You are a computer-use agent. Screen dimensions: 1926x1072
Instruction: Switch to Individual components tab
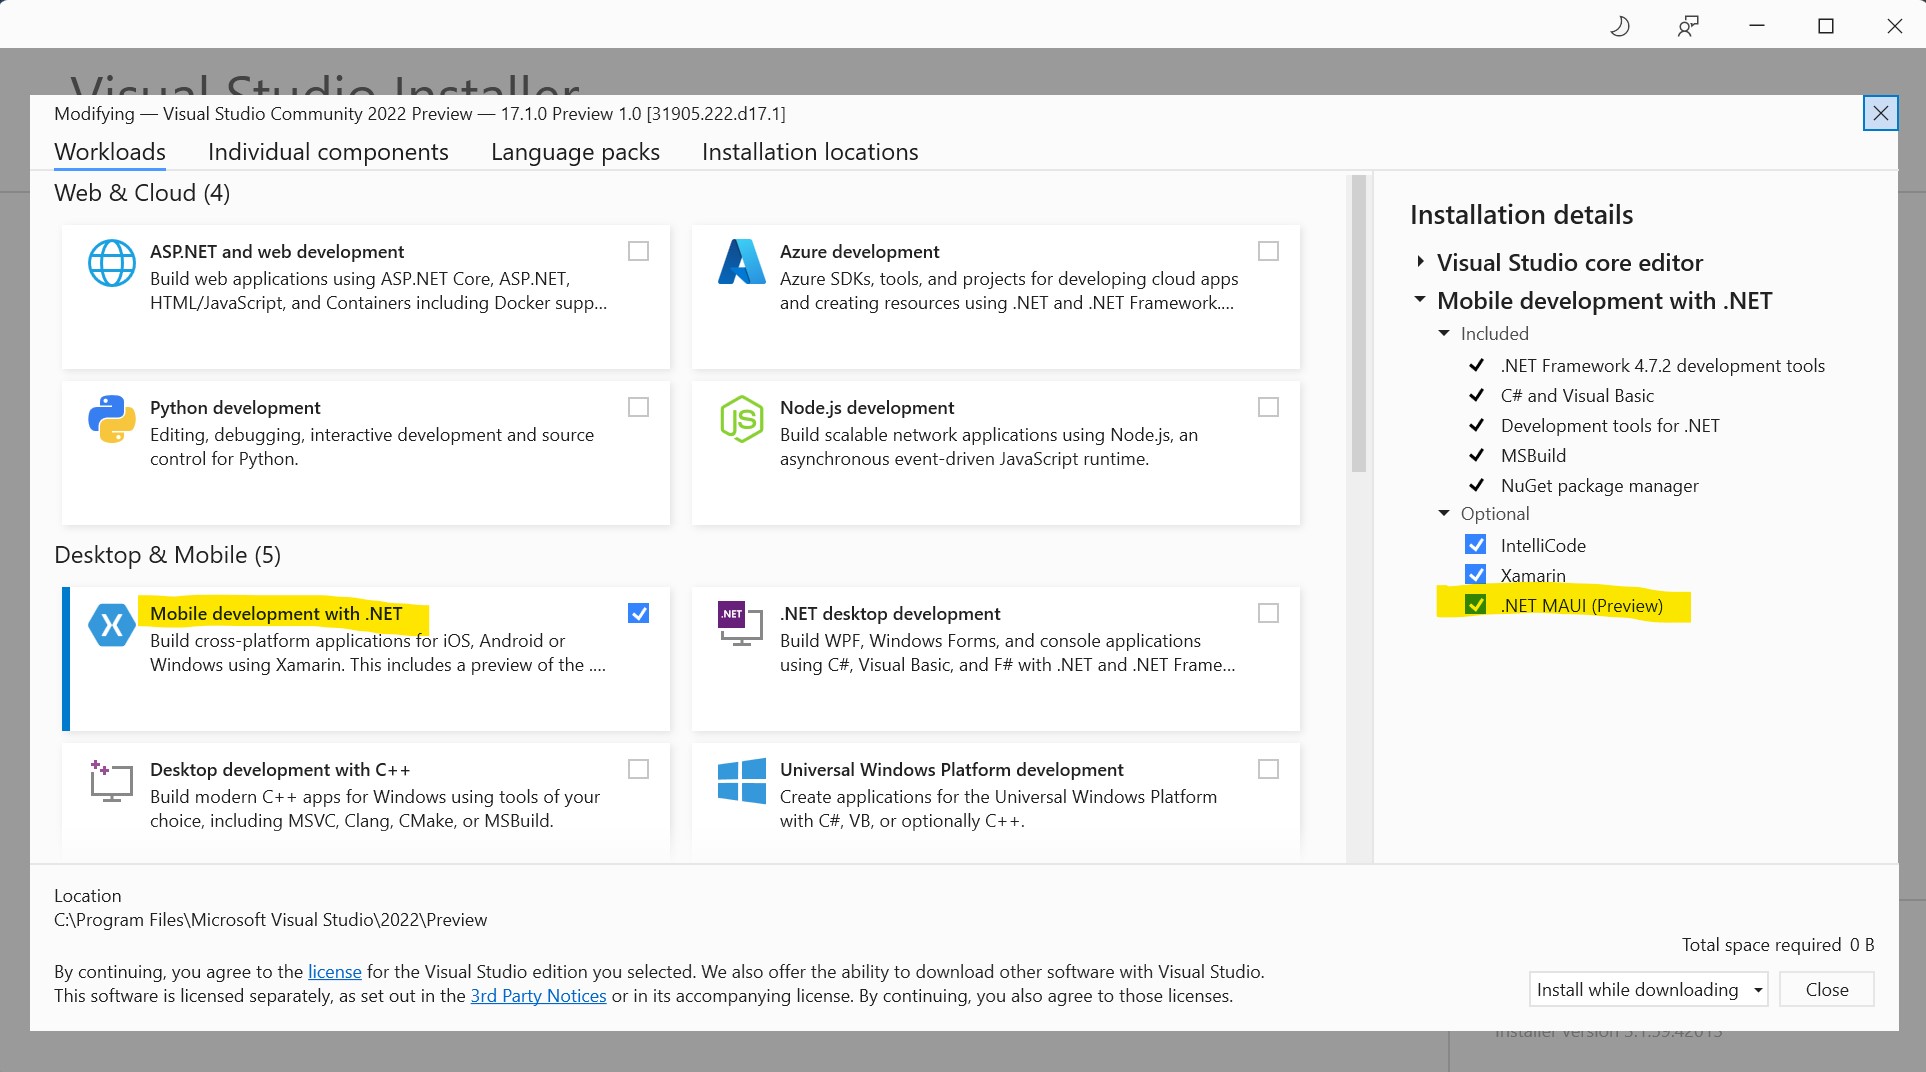(x=328, y=152)
